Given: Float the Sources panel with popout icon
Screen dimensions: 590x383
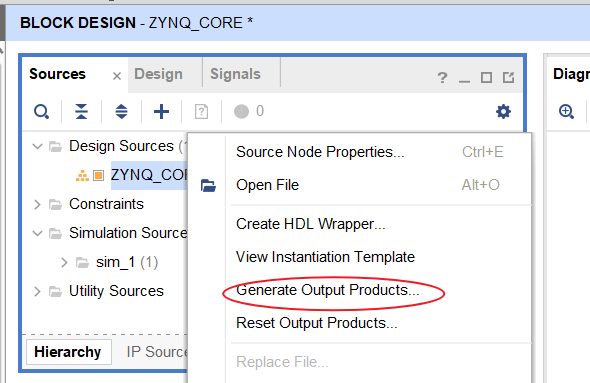Looking at the screenshot, I should click(508, 78).
